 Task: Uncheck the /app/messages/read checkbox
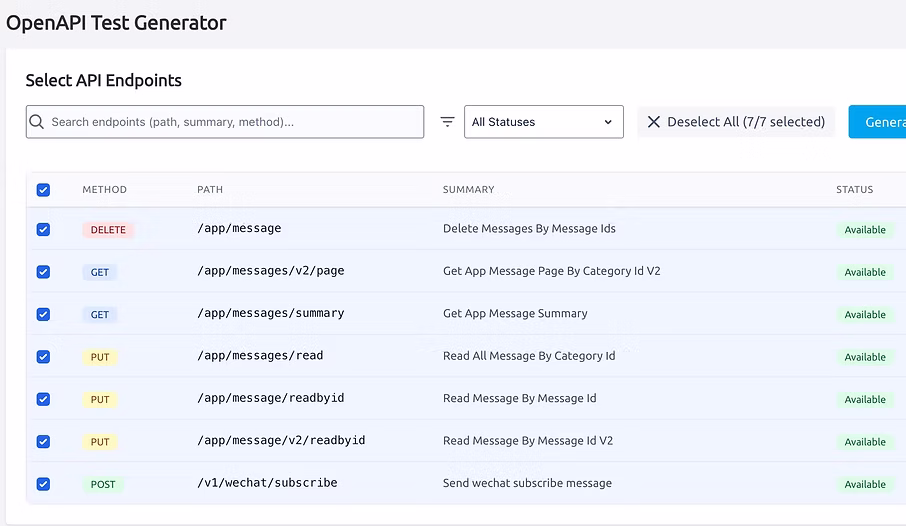click(43, 357)
